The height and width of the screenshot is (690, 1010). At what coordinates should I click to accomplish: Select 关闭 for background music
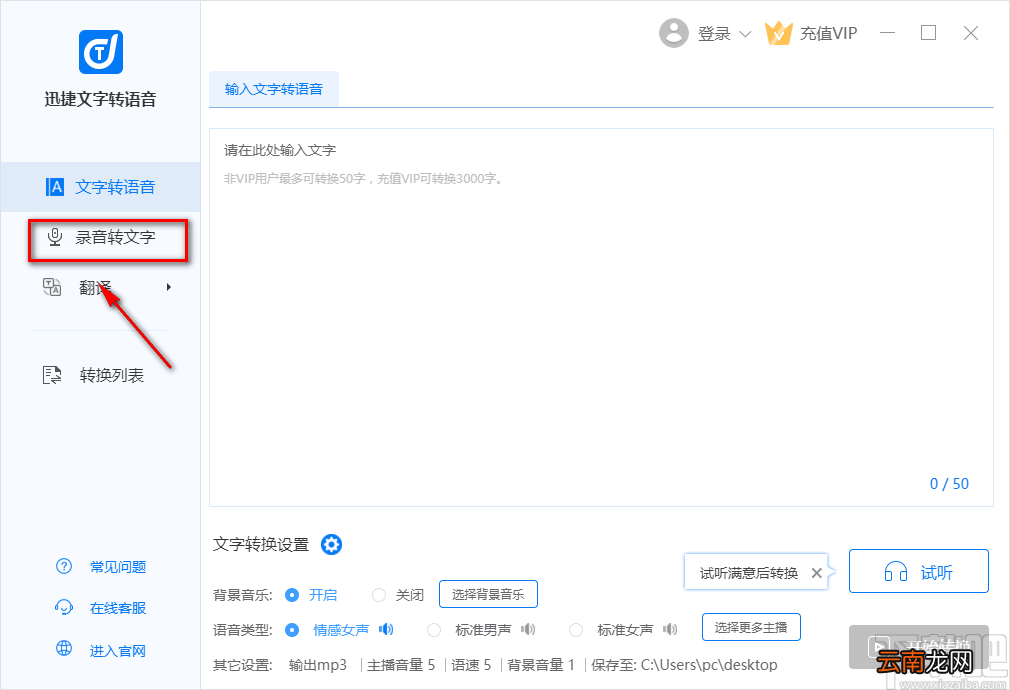pos(379,595)
